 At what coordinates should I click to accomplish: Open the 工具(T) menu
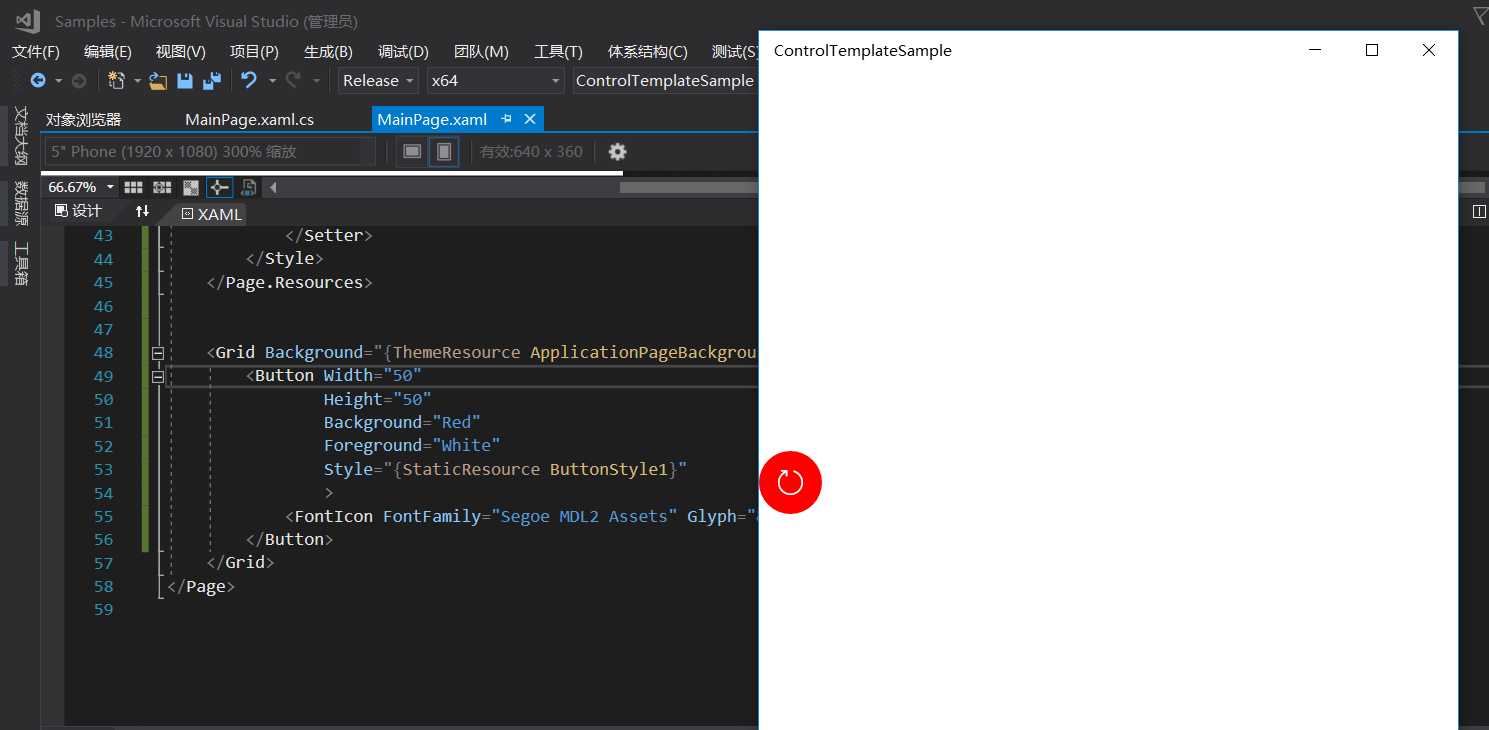click(x=558, y=52)
